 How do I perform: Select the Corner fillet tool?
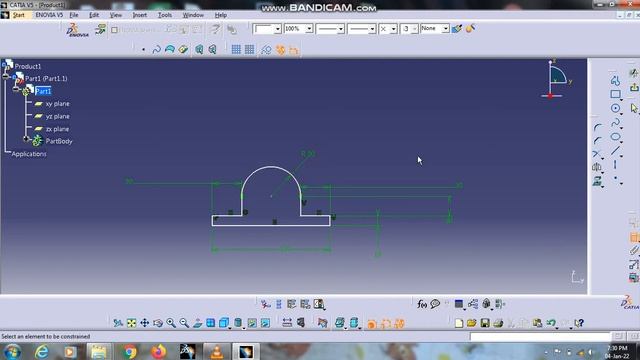point(597,128)
